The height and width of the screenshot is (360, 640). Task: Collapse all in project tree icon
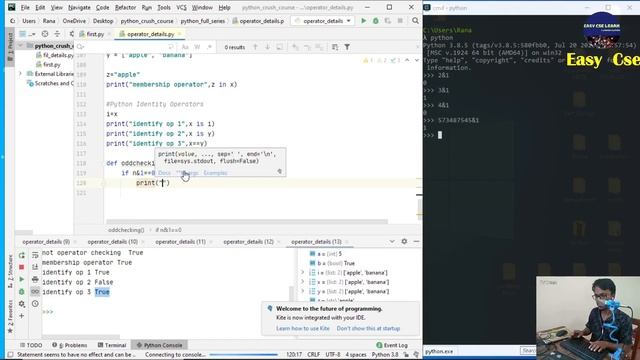[57, 34]
